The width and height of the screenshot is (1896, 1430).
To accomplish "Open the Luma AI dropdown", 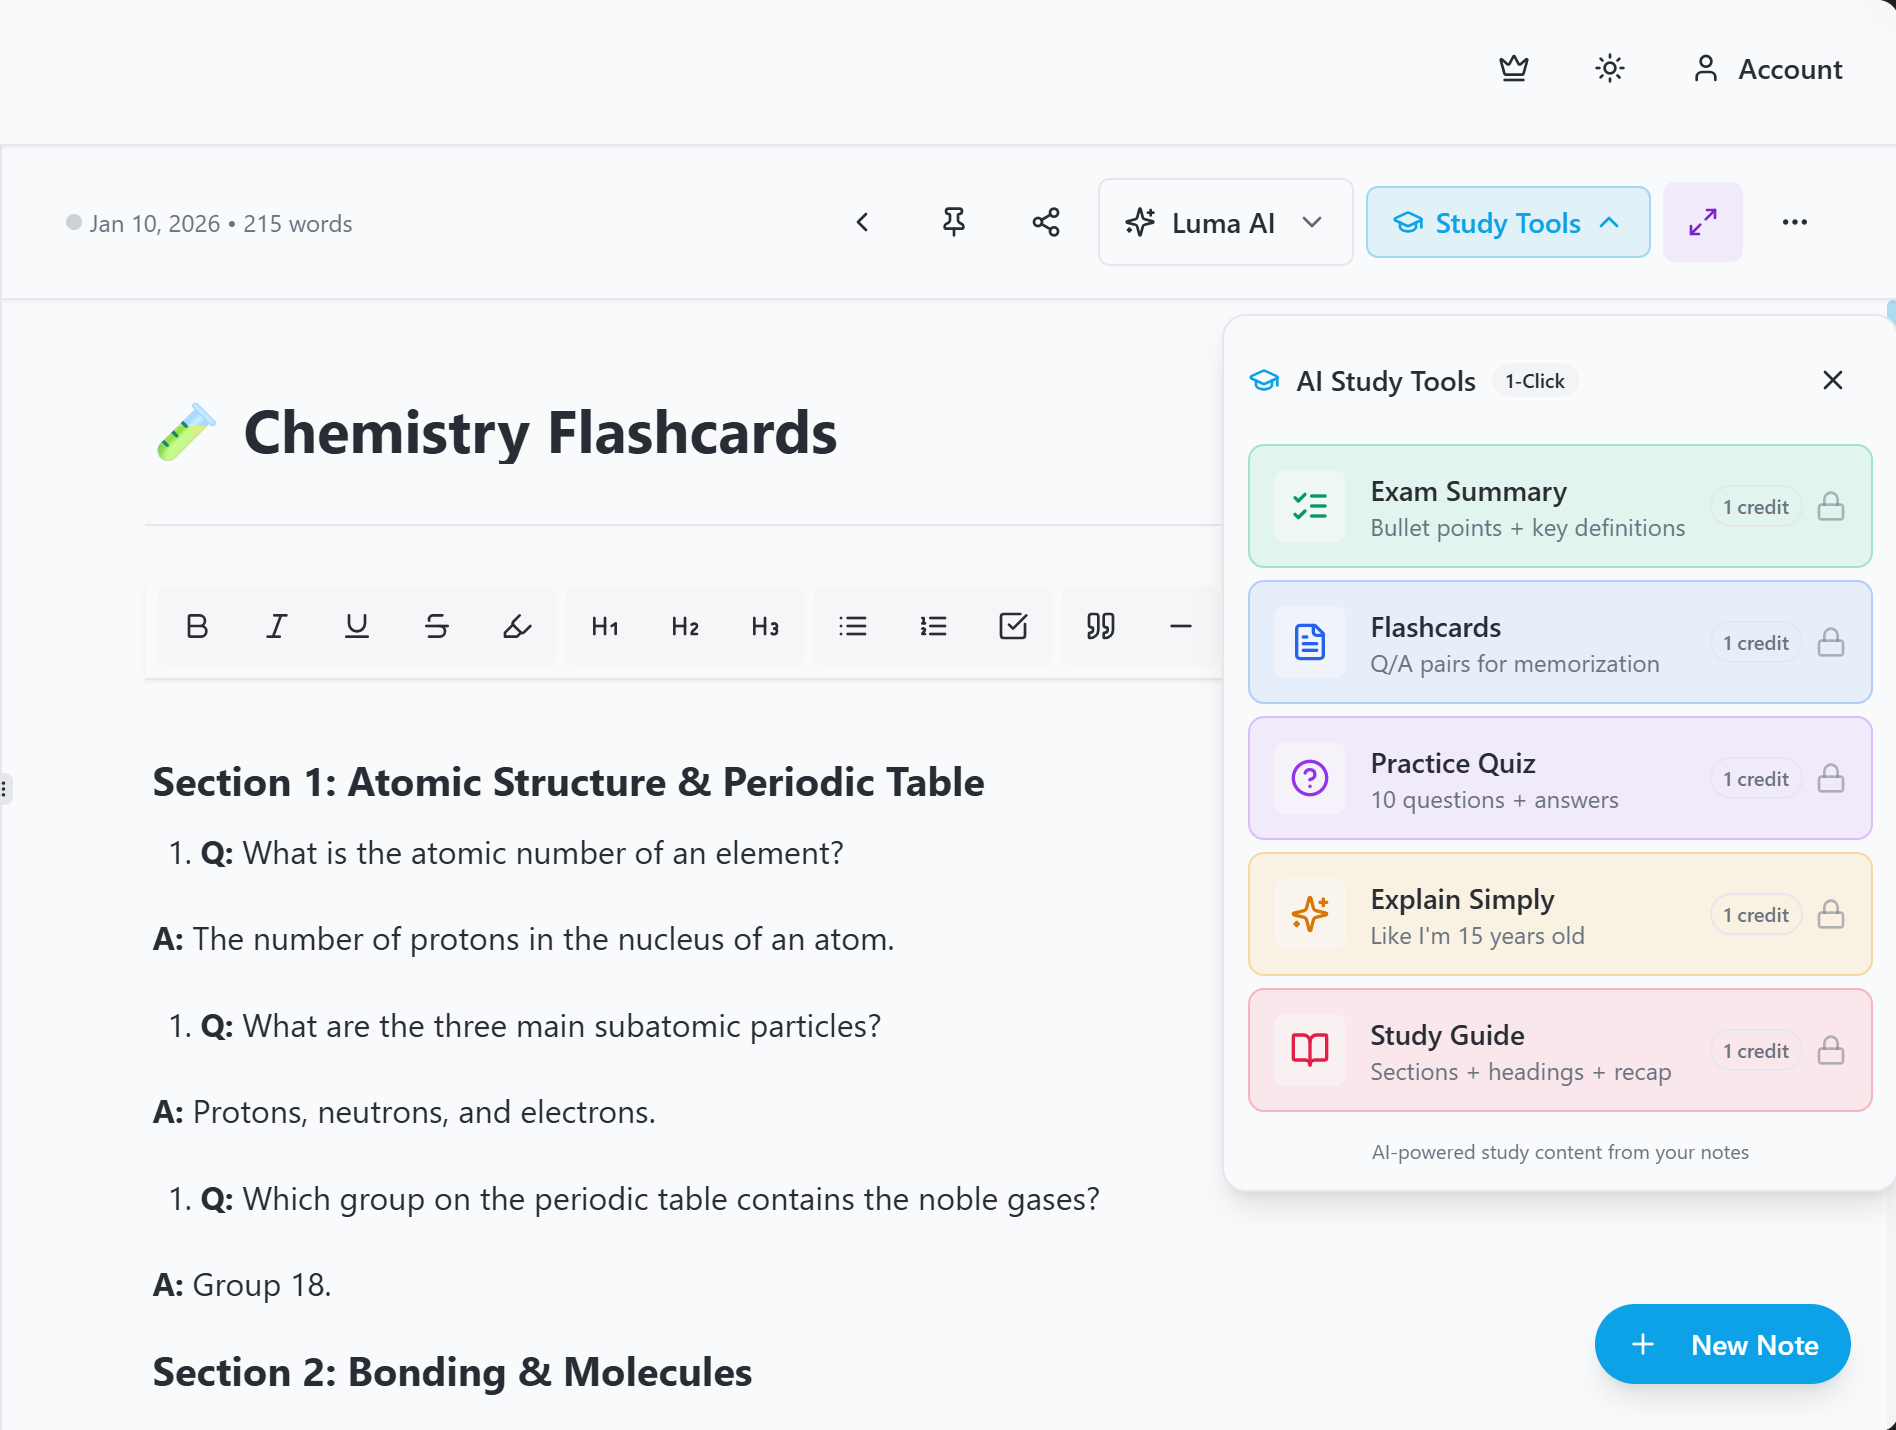I will point(1225,222).
